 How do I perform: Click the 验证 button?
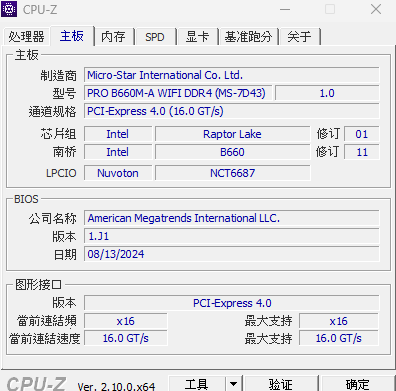[x=281, y=384]
